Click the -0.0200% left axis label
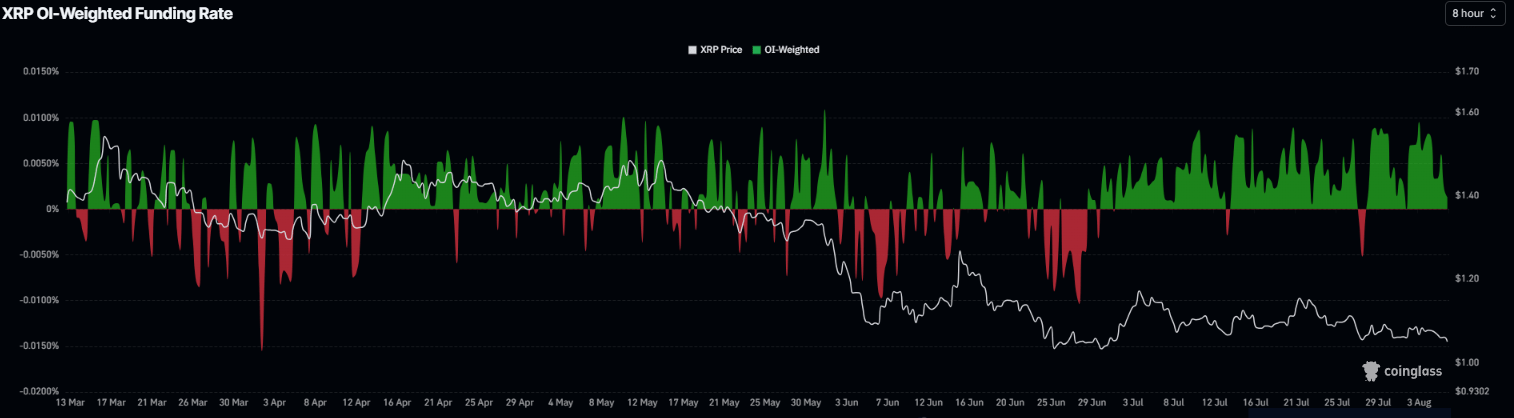 [39, 391]
